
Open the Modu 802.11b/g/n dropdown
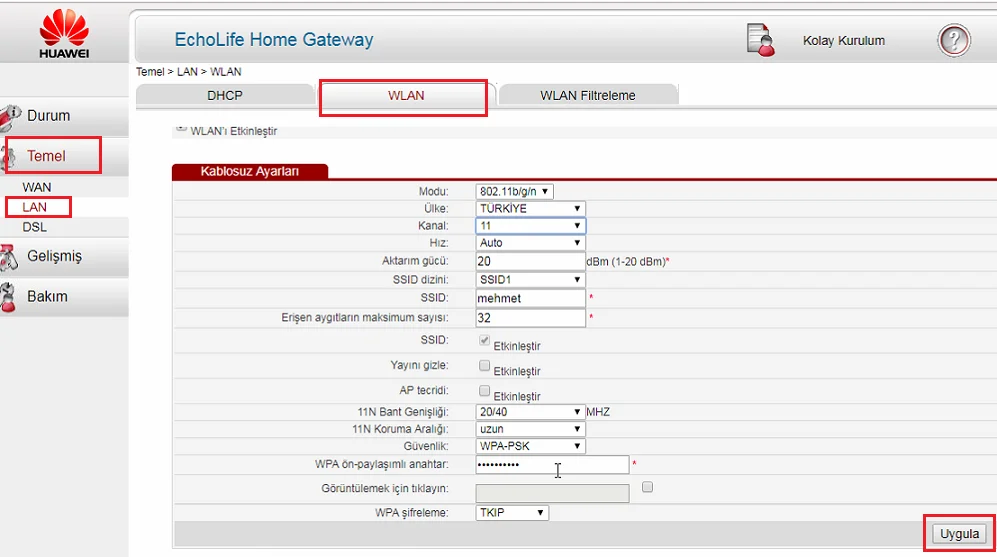point(515,191)
